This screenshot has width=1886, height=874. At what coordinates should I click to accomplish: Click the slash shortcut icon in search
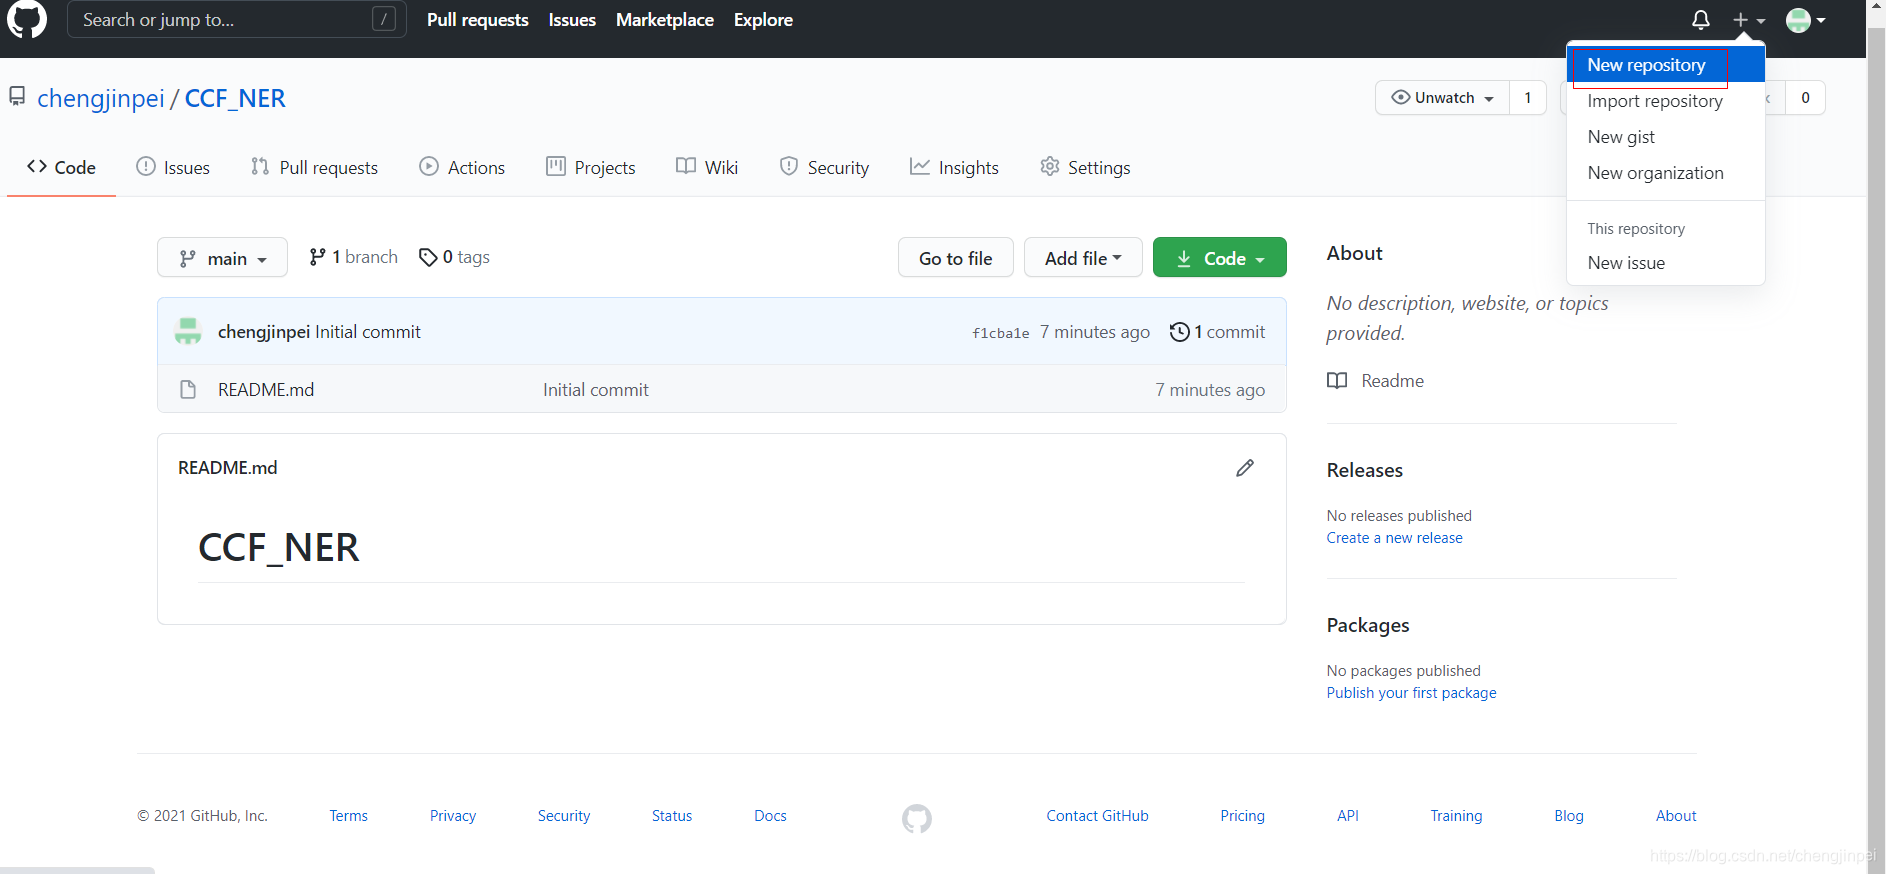(384, 19)
